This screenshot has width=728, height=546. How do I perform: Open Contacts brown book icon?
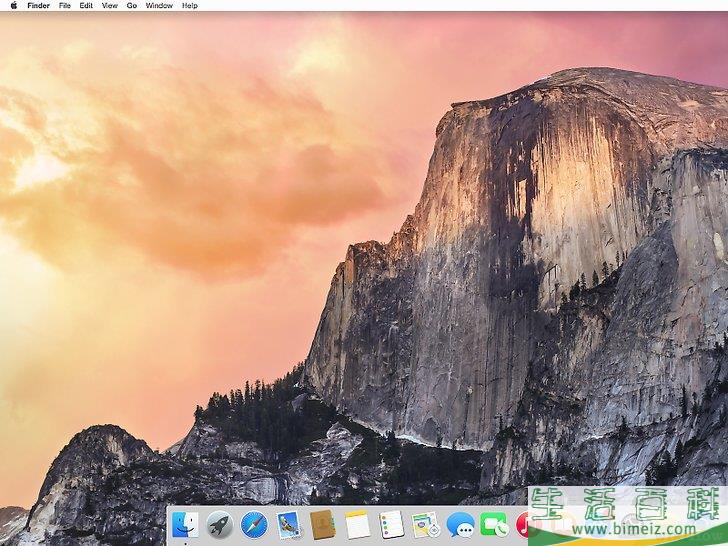tap(323, 525)
